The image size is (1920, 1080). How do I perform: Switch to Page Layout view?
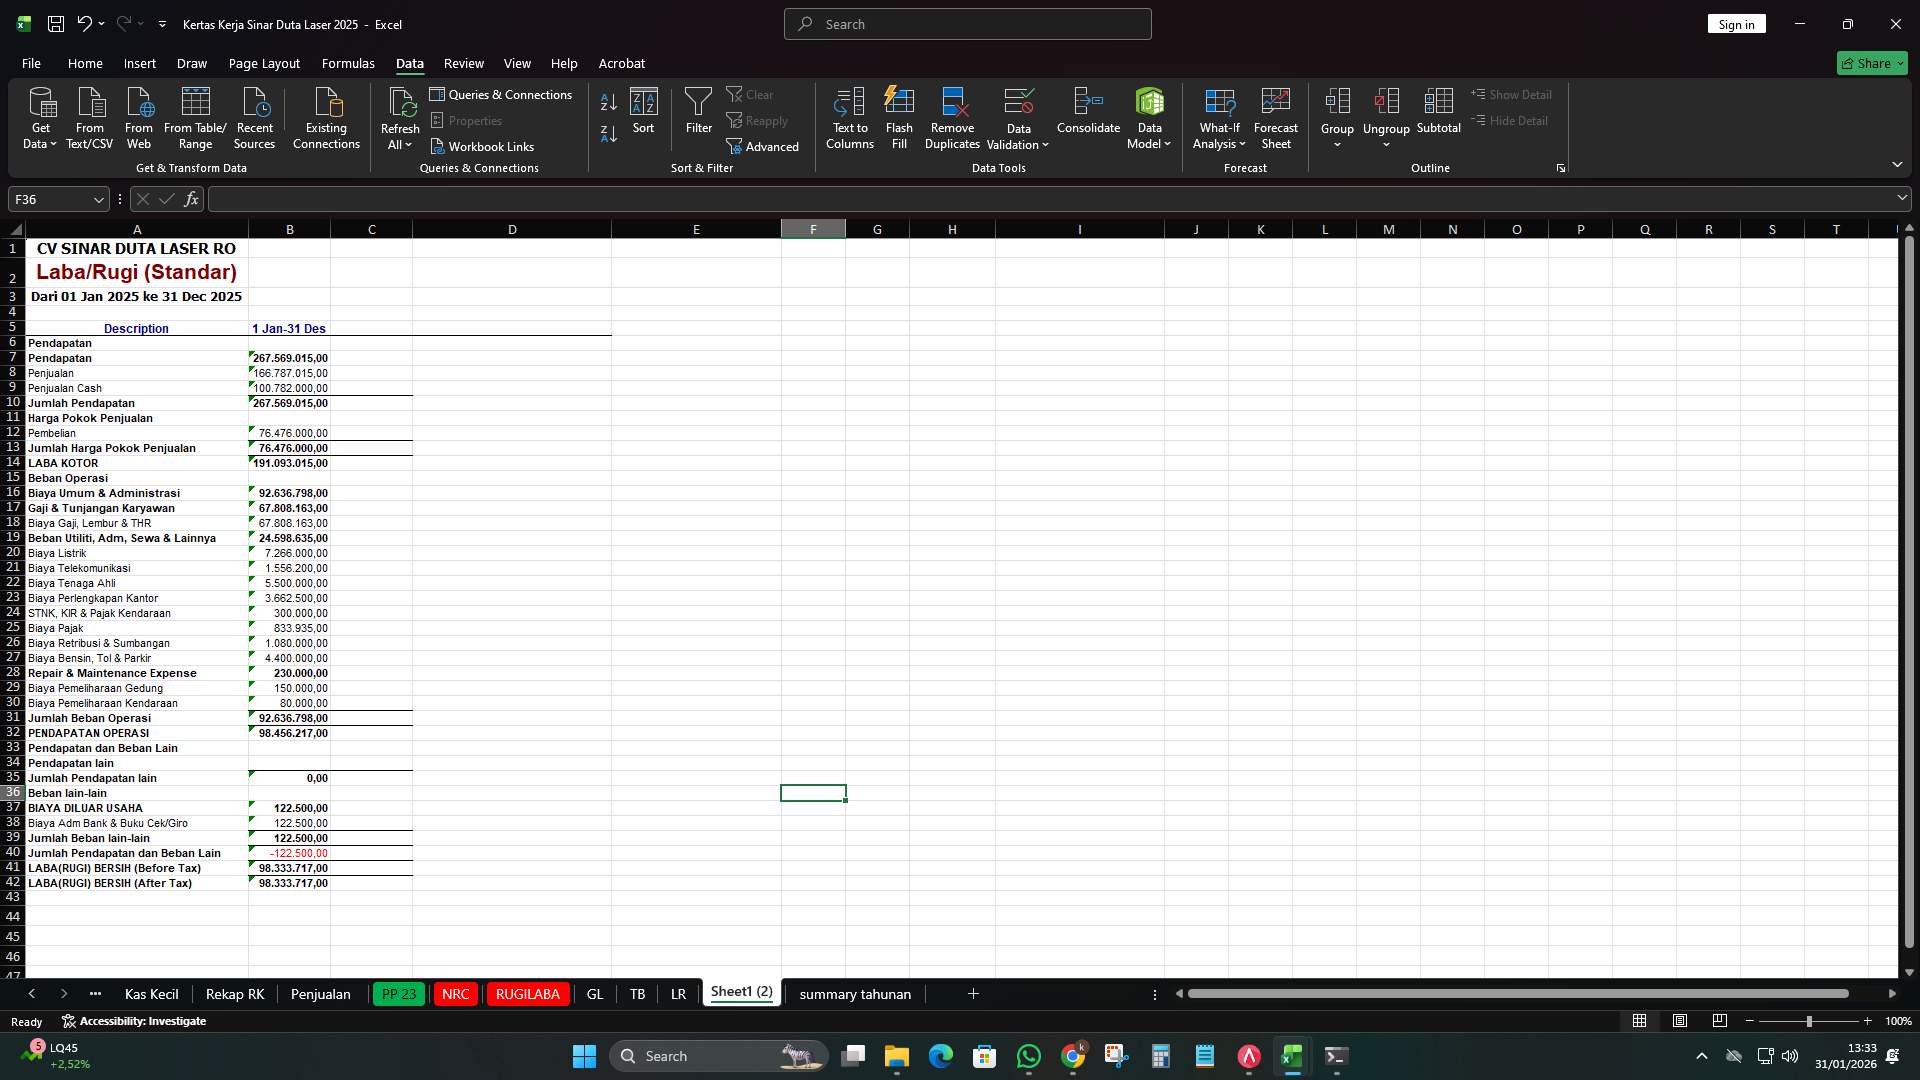(x=1679, y=1021)
